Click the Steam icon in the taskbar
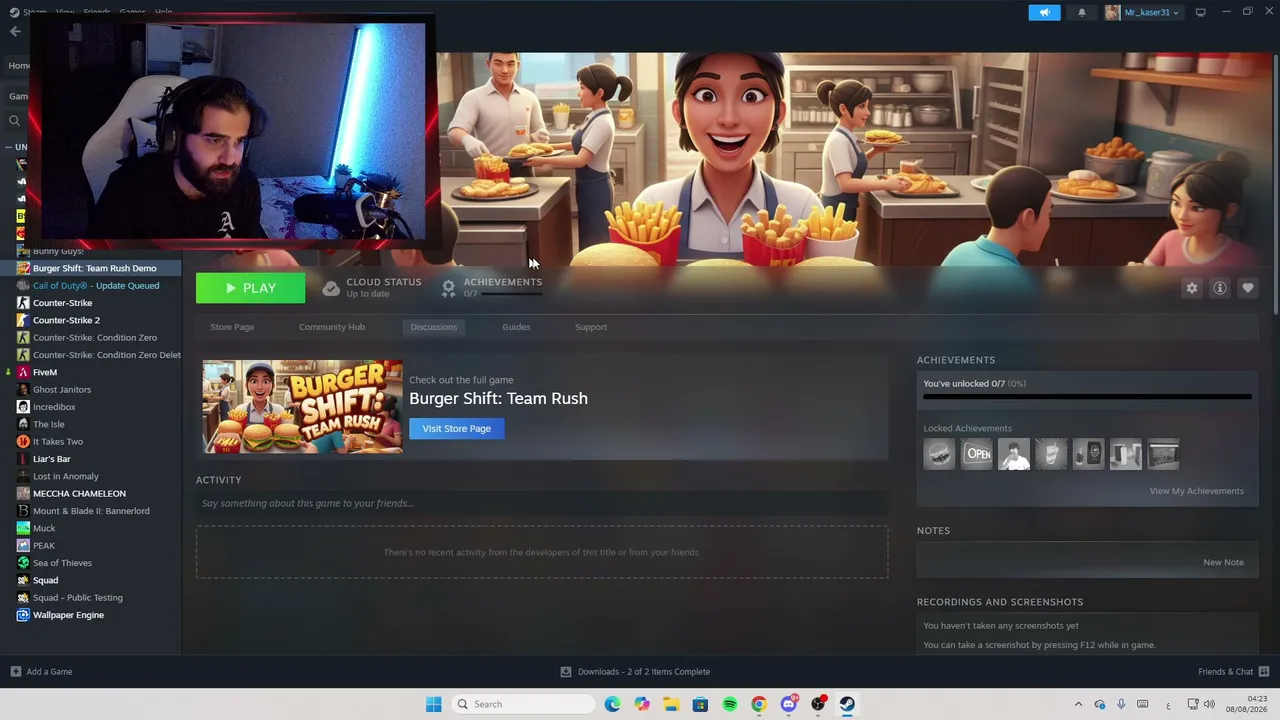 847,704
